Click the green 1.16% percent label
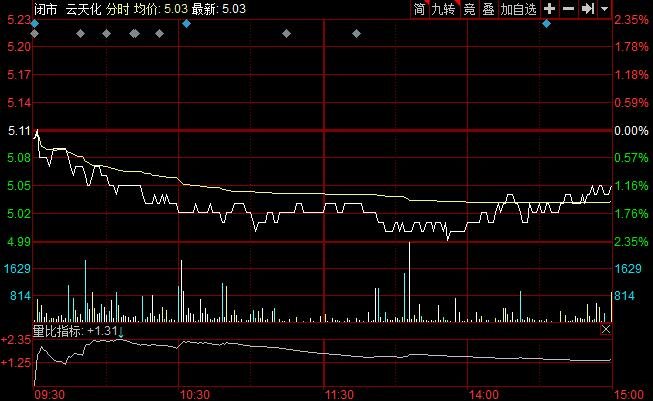The height and width of the screenshot is (401, 653). point(631,186)
